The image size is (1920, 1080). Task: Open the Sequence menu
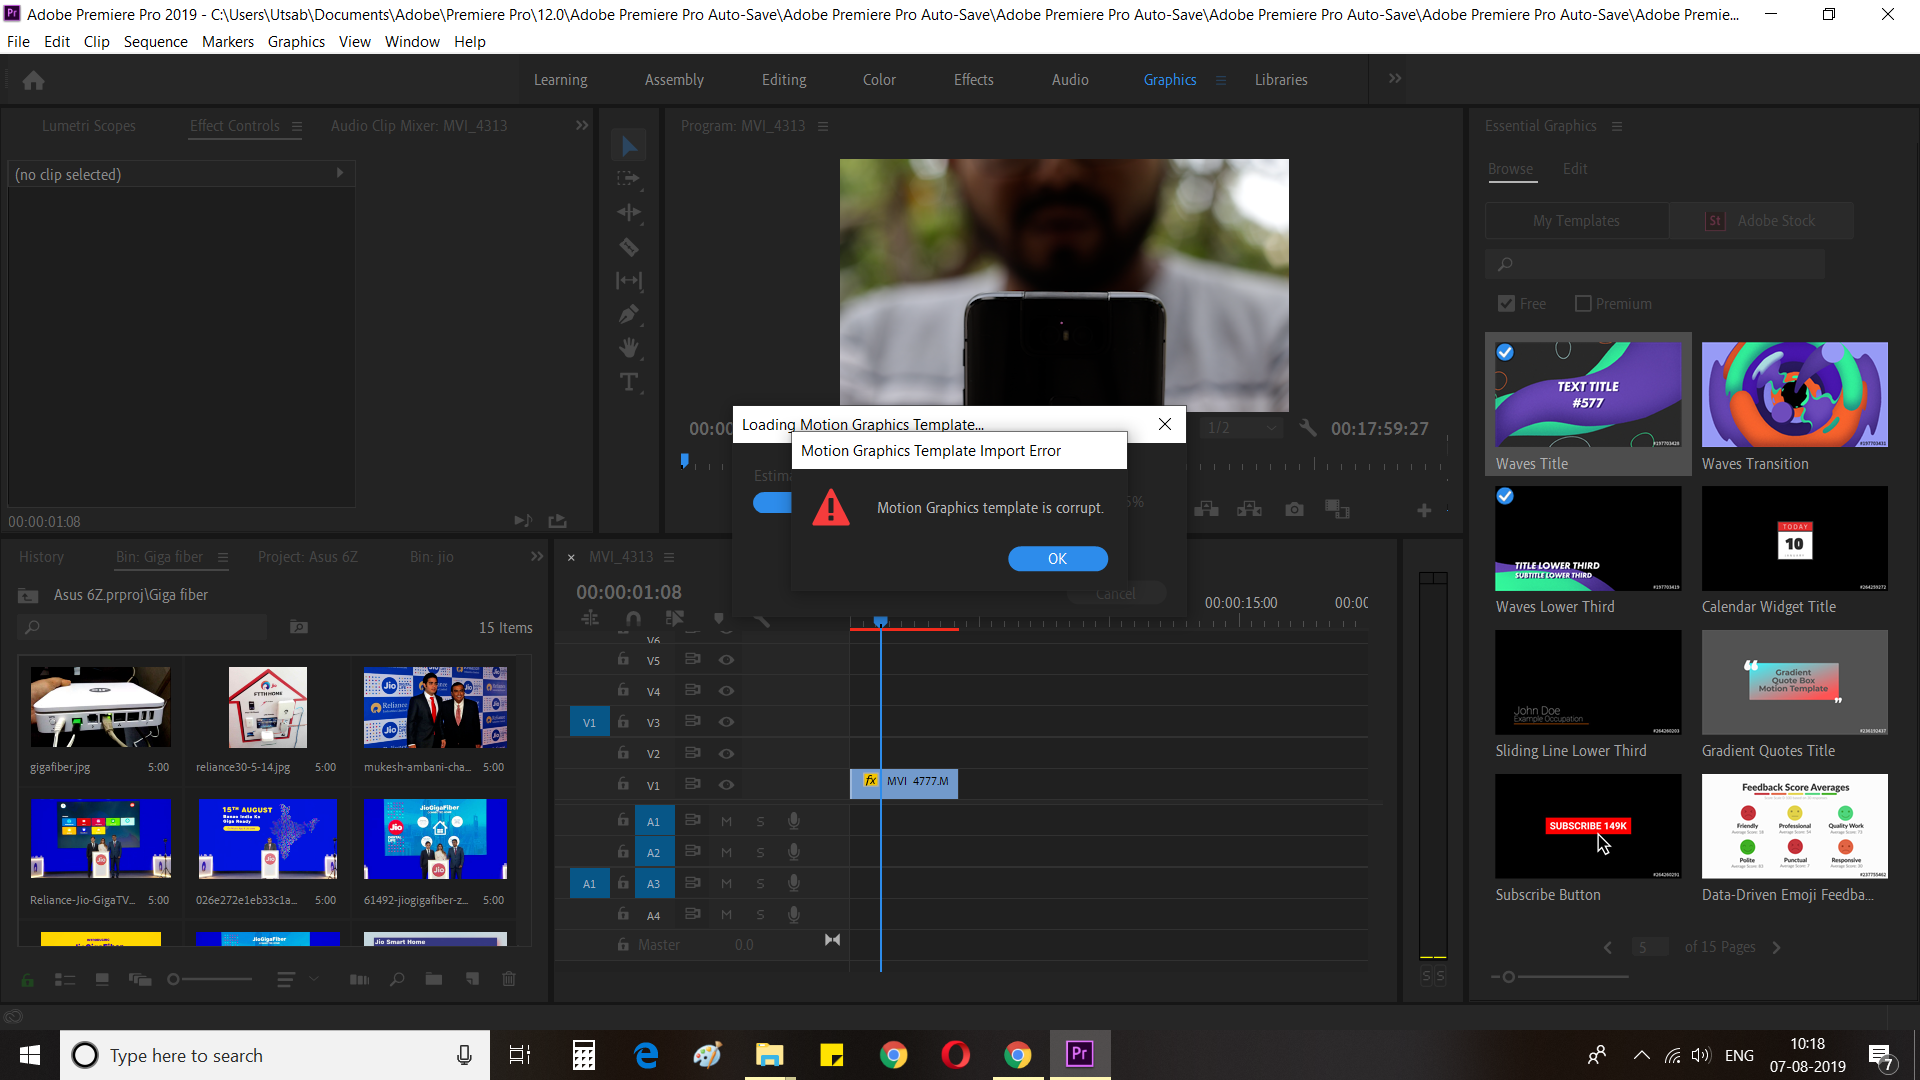coord(155,42)
